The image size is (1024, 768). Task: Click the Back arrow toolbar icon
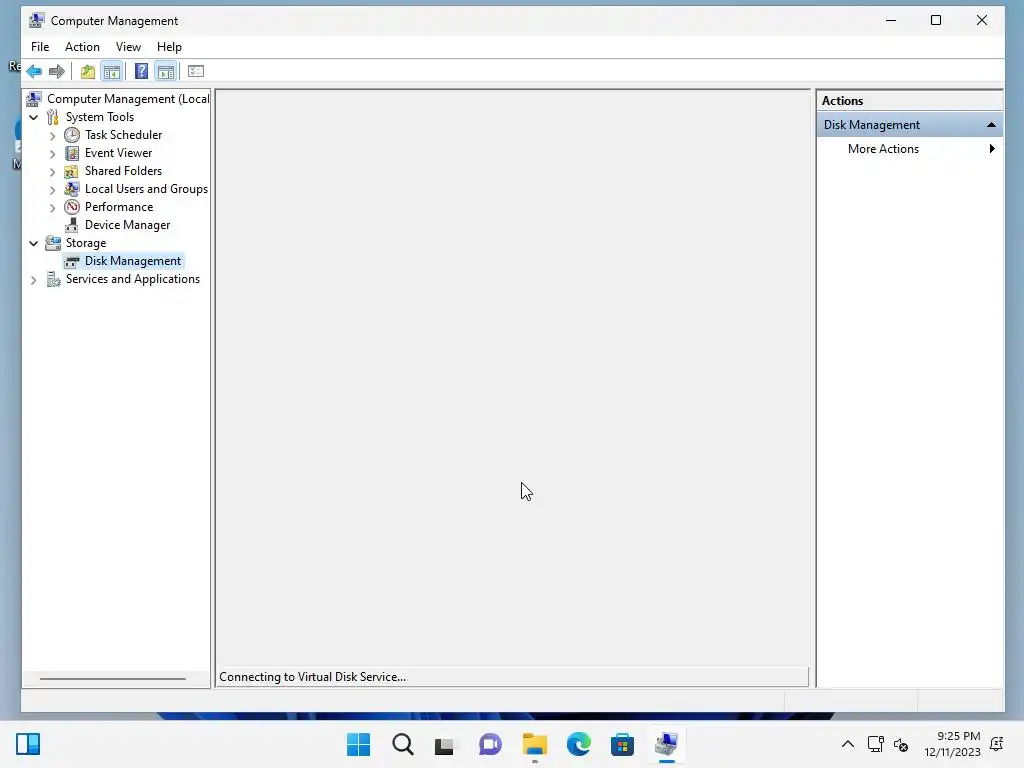(34, 71)
